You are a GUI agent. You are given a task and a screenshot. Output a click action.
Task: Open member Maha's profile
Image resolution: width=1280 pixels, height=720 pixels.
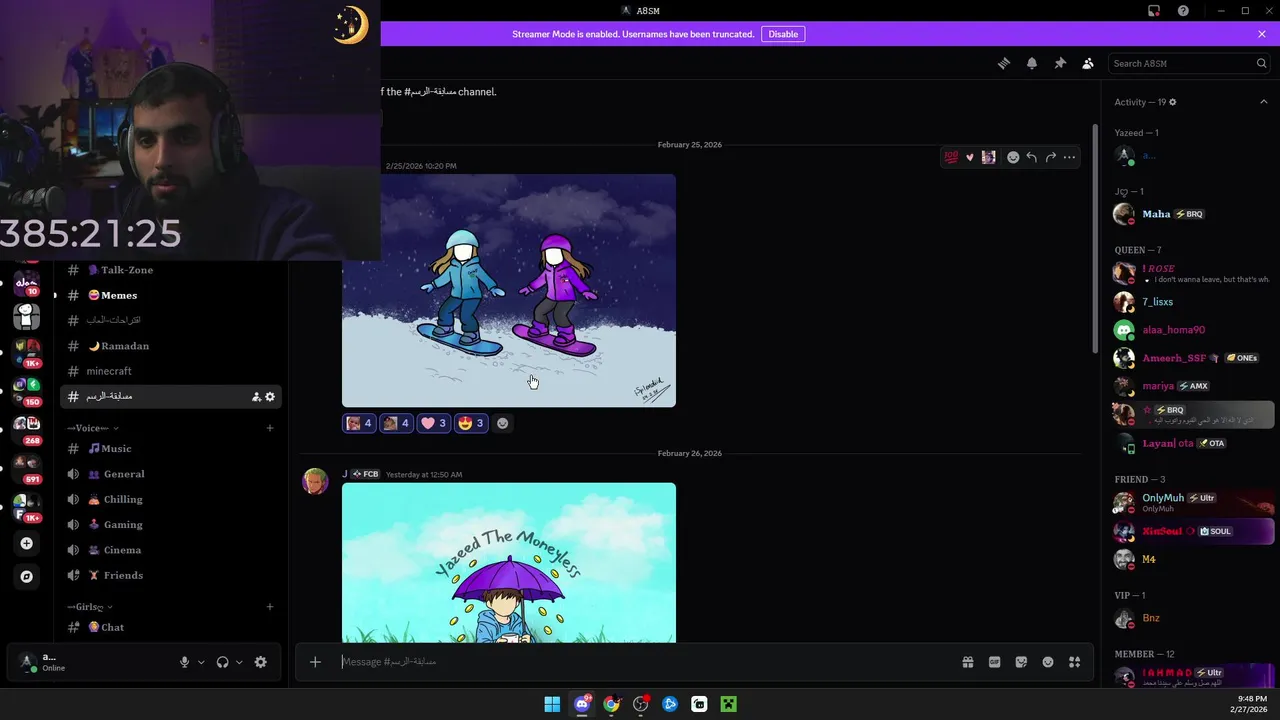coord(1192,214)
